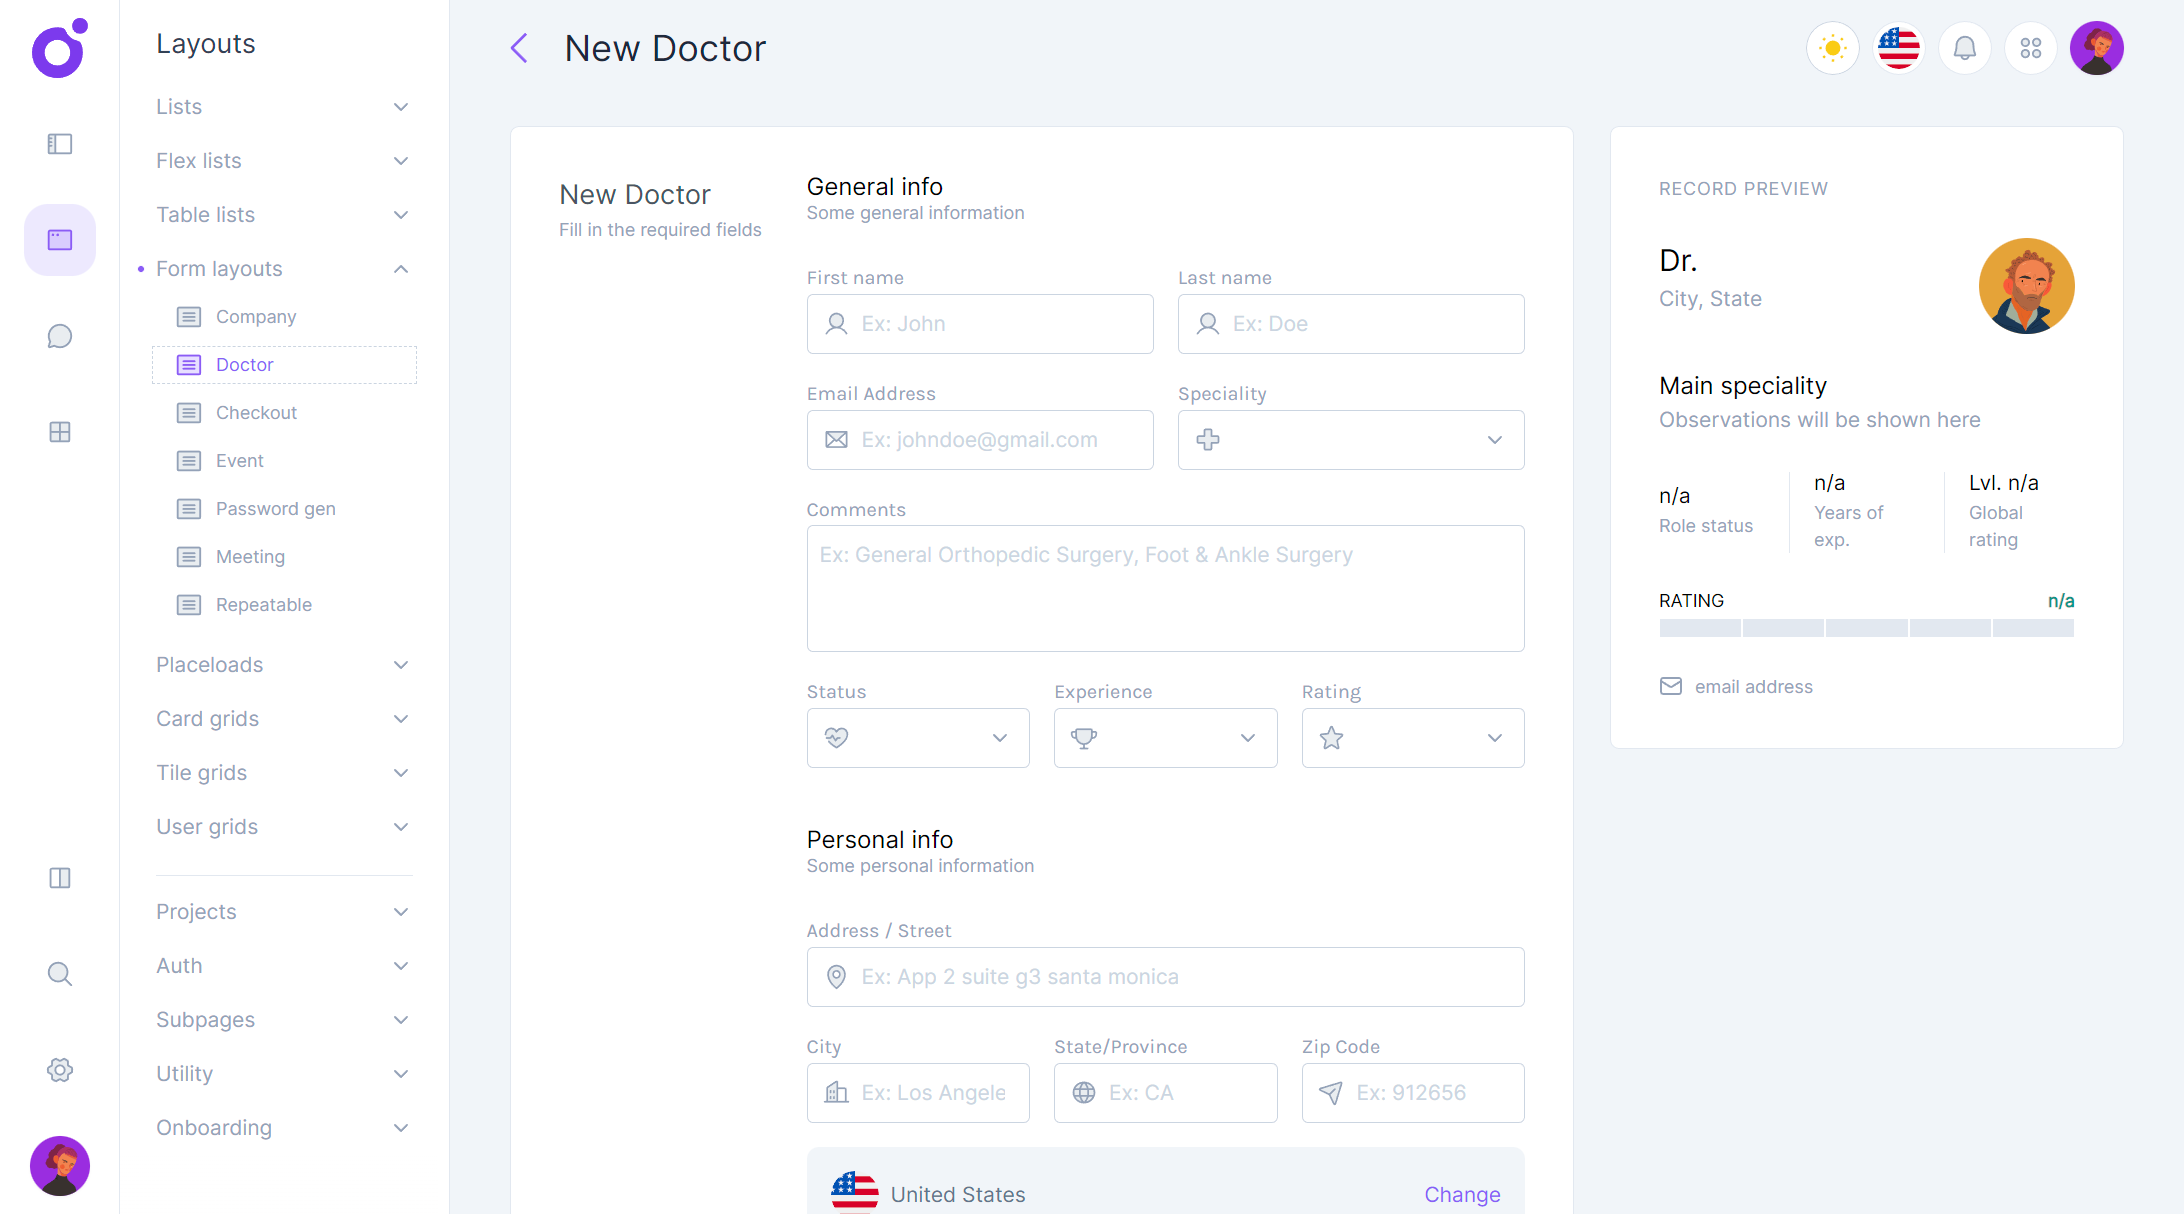Open the settings gear sidebar icon
Viewport: 2184px width, 1214px height.
60,1070
